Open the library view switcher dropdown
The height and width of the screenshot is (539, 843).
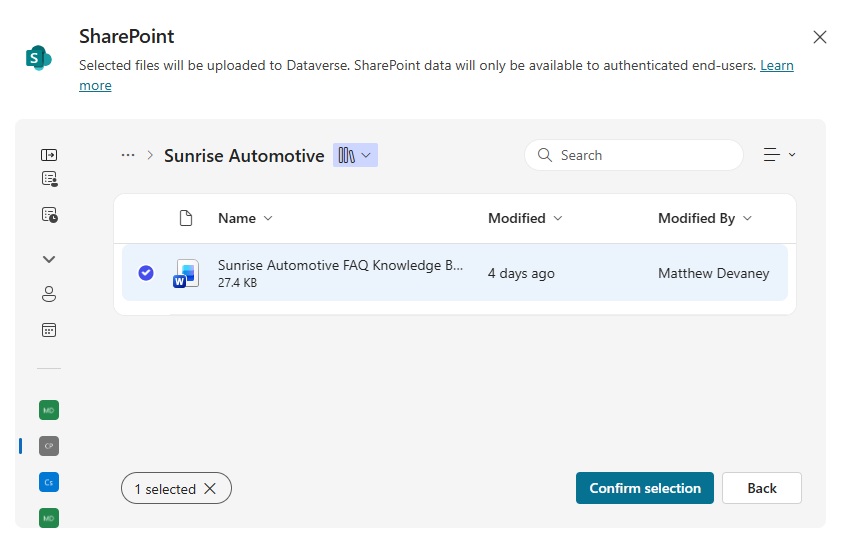coord(355,155)
